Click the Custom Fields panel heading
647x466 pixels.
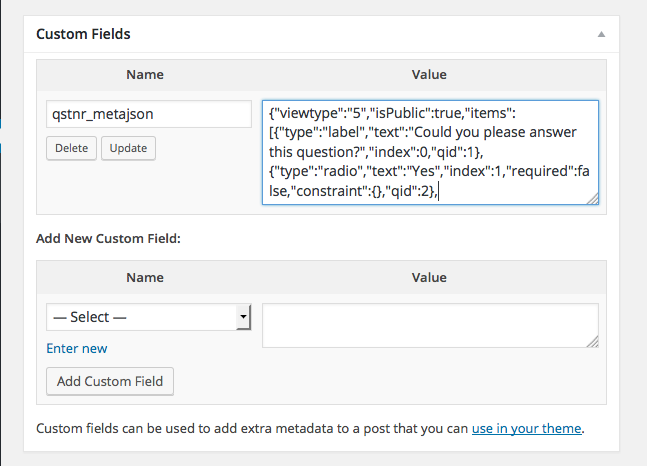click(x=83, y=34)
